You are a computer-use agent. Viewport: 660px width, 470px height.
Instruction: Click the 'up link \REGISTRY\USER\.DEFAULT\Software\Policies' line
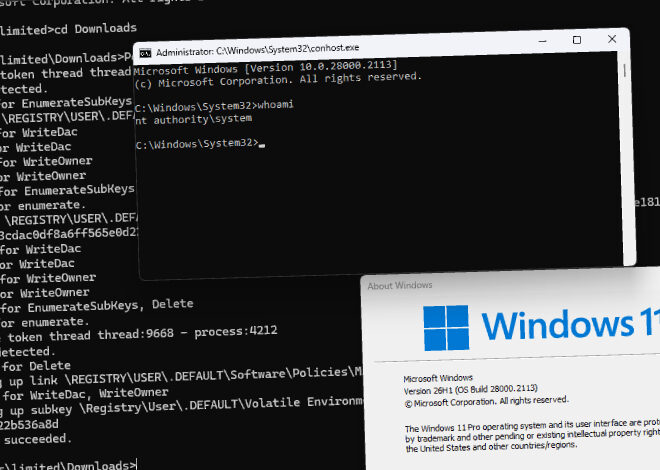(185, 376)
